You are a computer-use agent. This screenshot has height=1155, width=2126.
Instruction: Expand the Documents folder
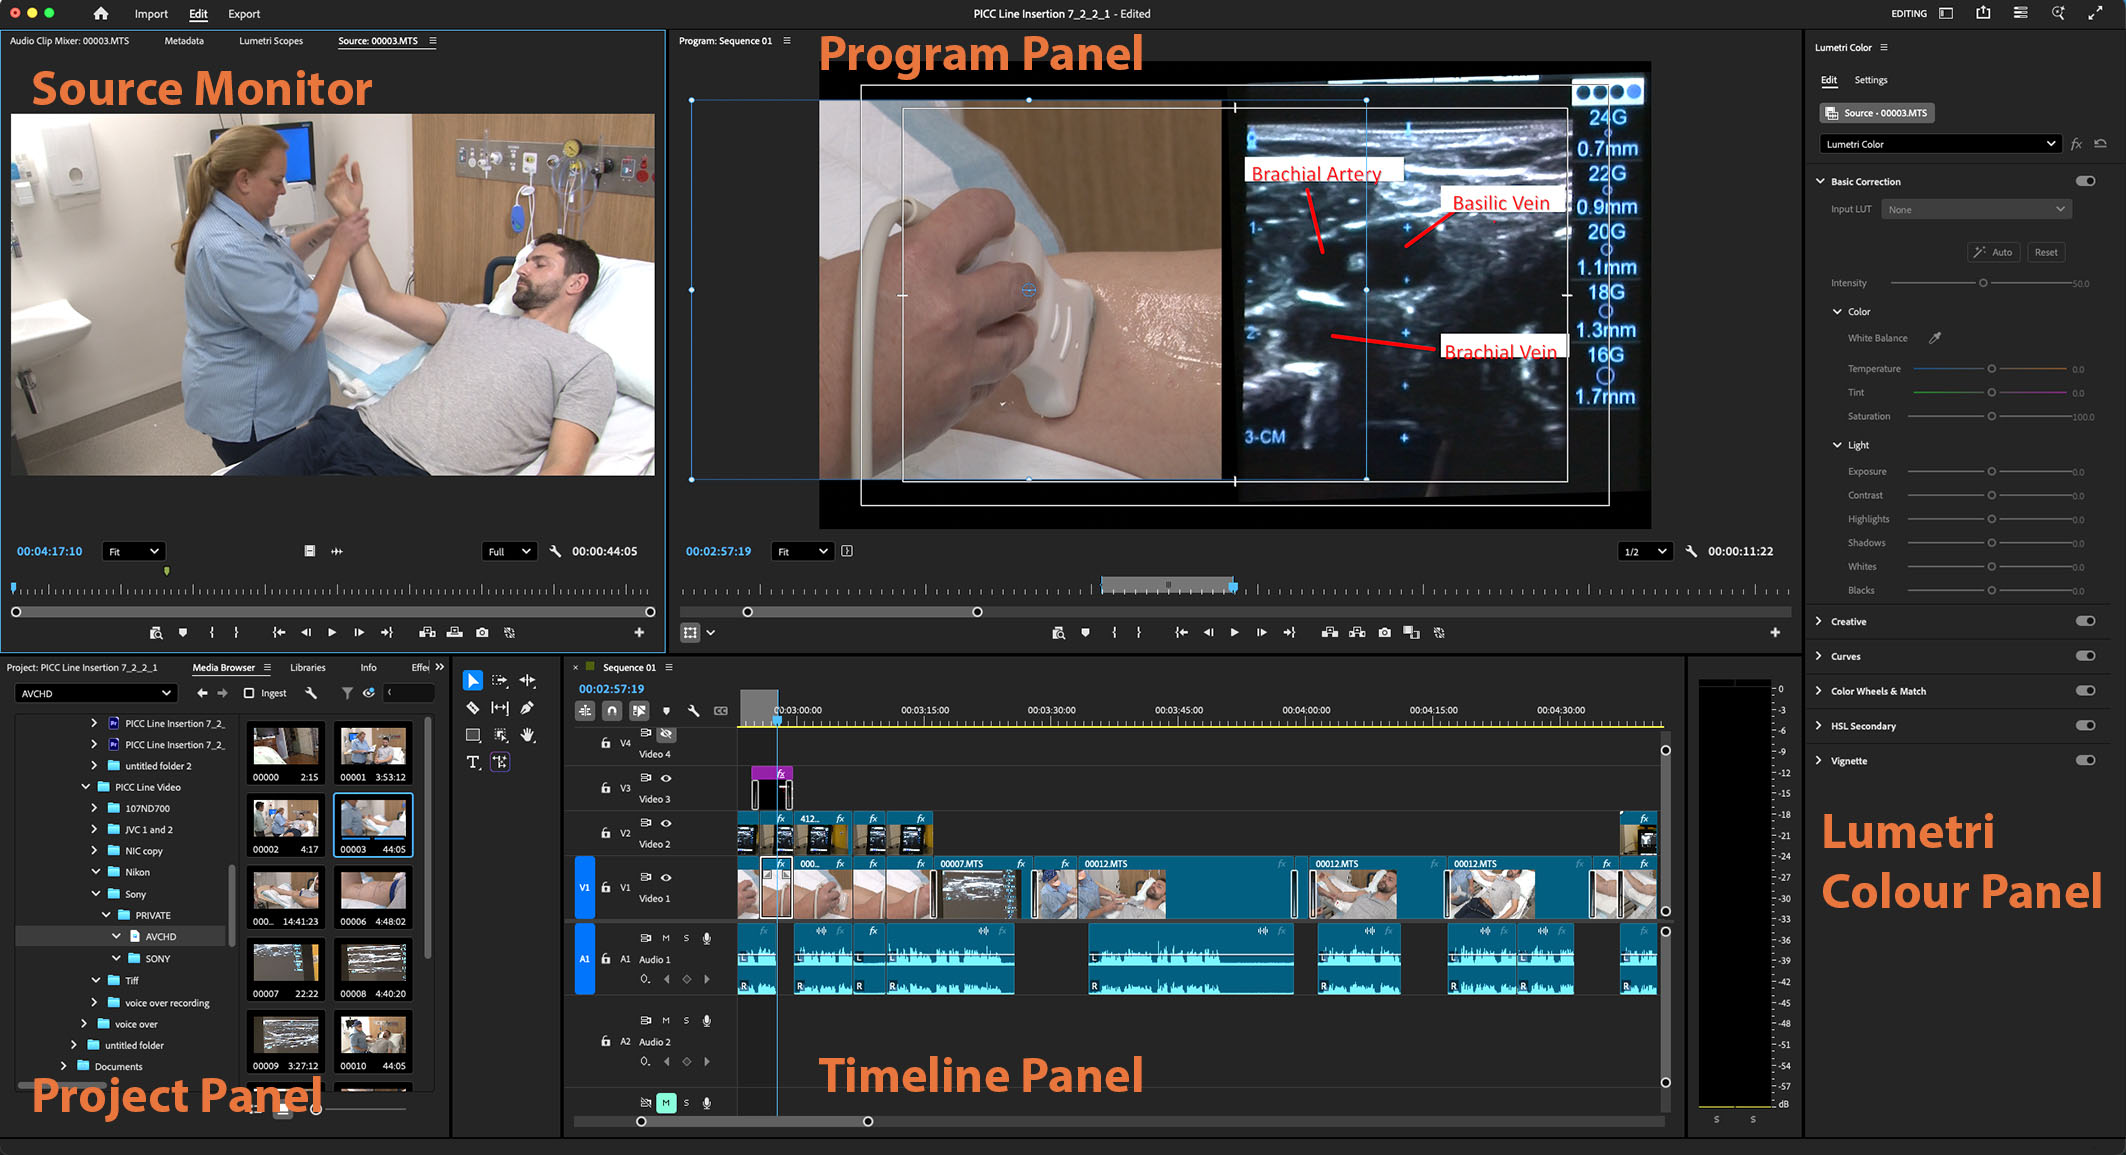[x=64, y=1066]
